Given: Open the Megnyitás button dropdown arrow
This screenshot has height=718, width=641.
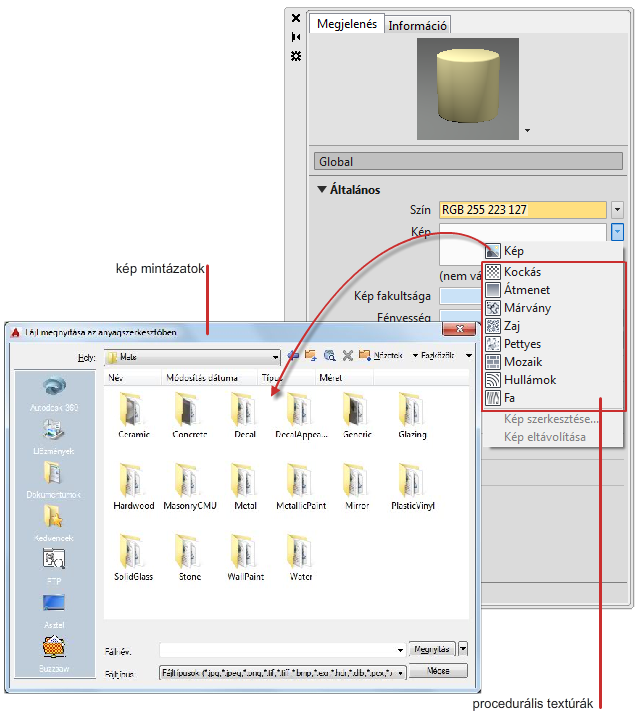Looking at the screenshot, I should click(x=463, y=649).
